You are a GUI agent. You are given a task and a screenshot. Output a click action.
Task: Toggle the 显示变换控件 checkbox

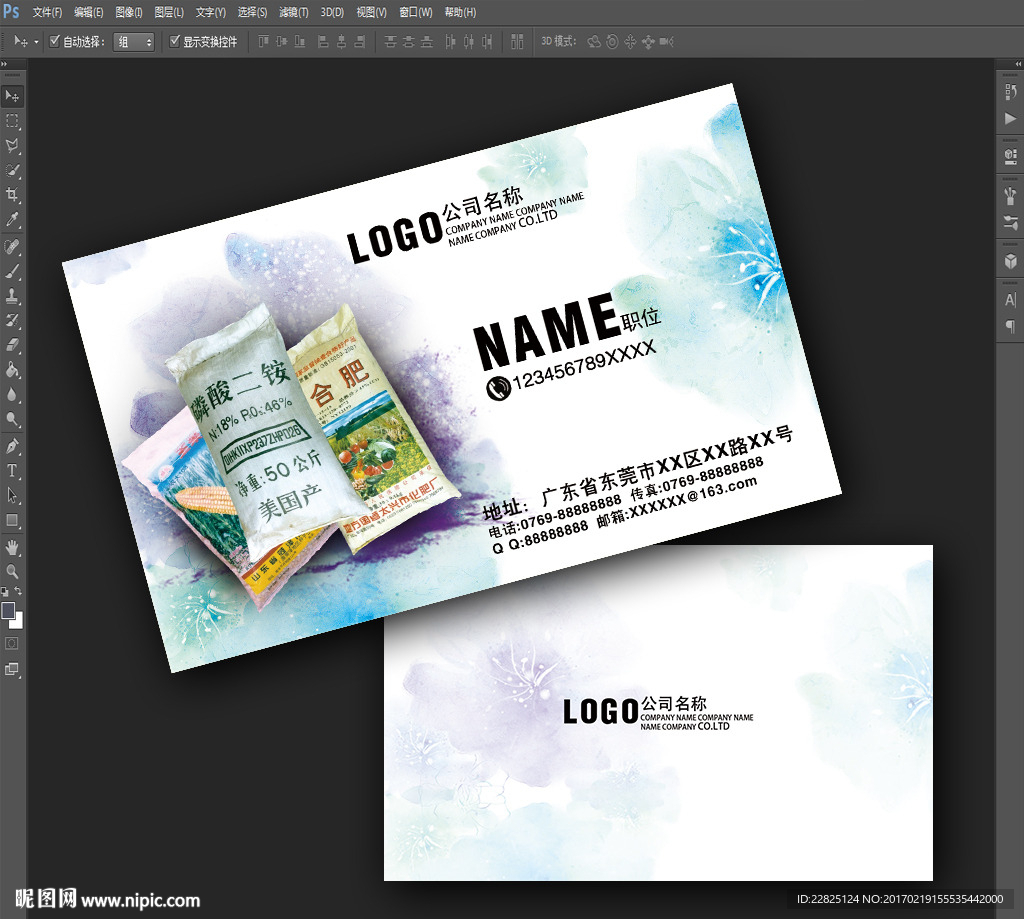[174, 41]
